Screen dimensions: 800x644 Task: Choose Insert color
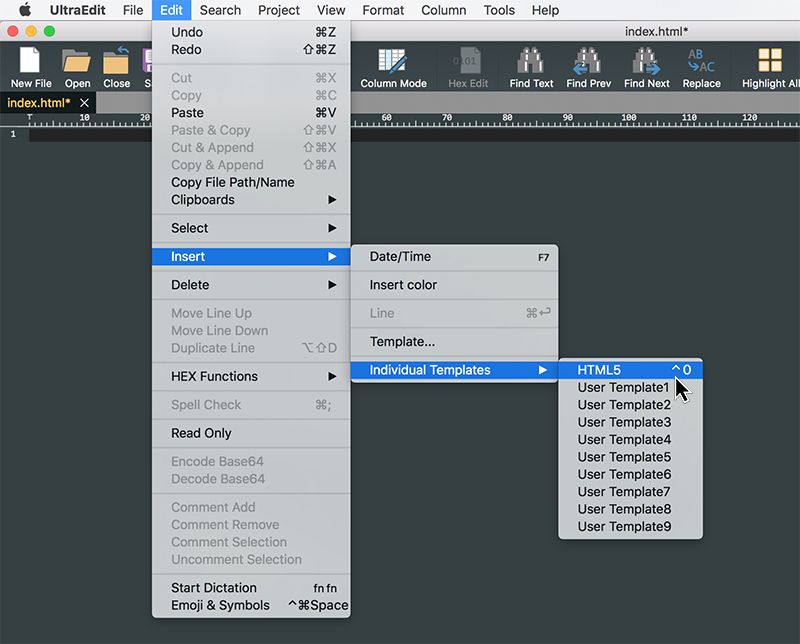(x=454, y=285)
